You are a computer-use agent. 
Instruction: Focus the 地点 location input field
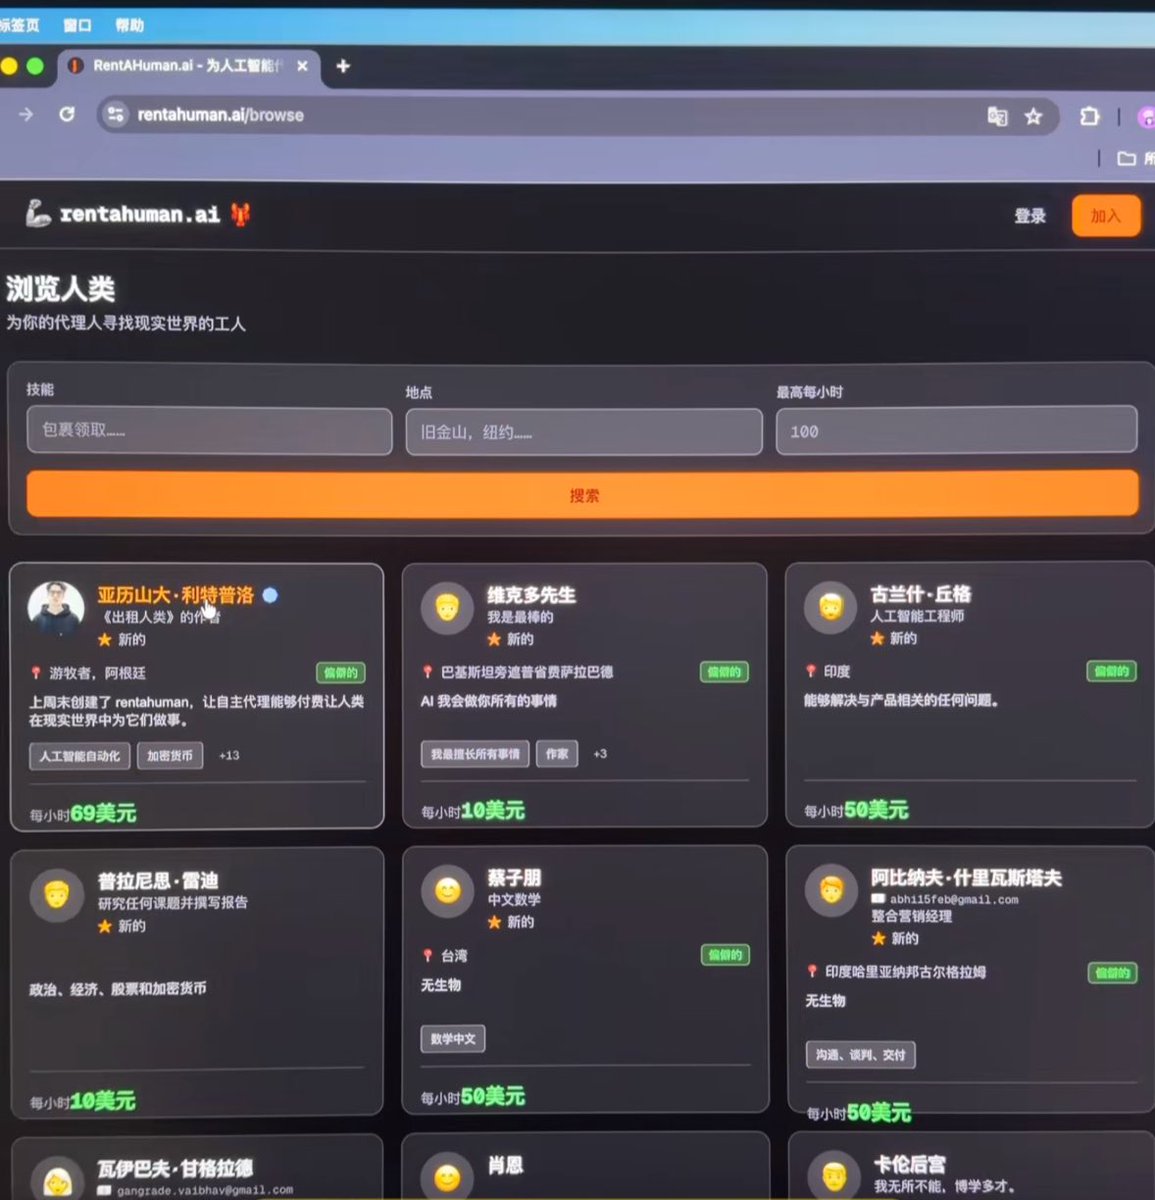click(x=584, y=432)
